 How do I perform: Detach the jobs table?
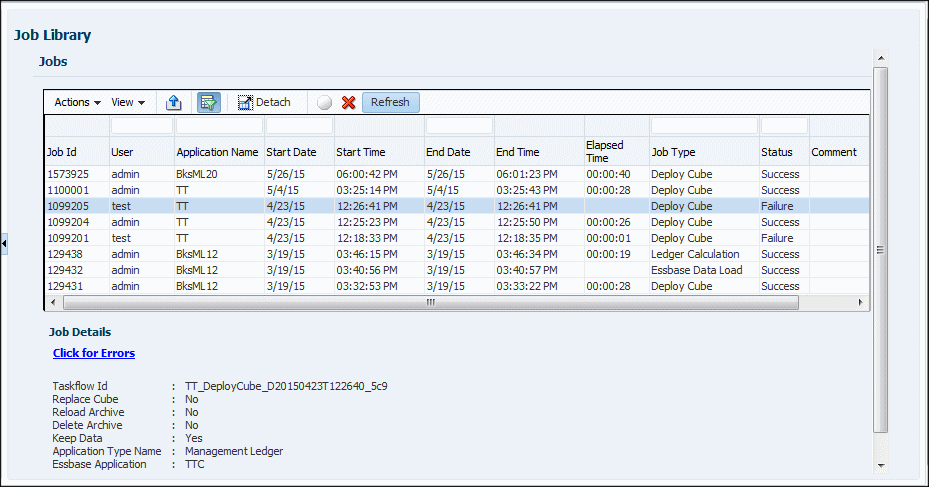click(264, 102)
